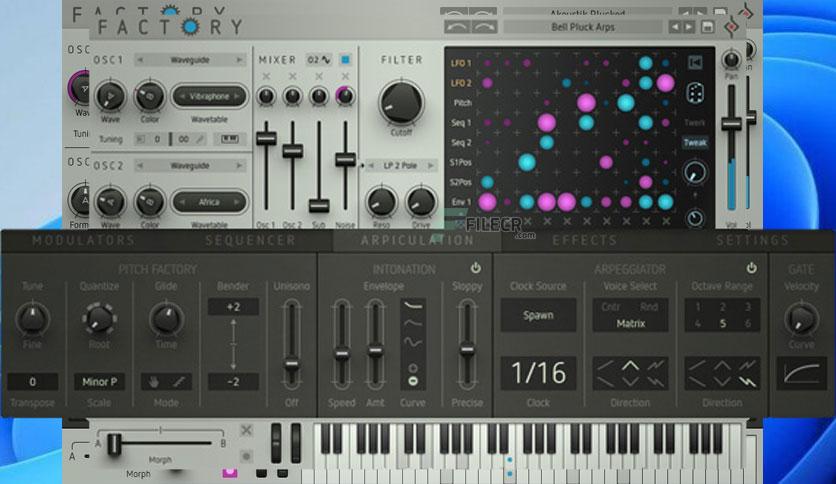Click the X above Noise mixer knob
Viewport: 836px width, 484px height.
click(345, 77)
